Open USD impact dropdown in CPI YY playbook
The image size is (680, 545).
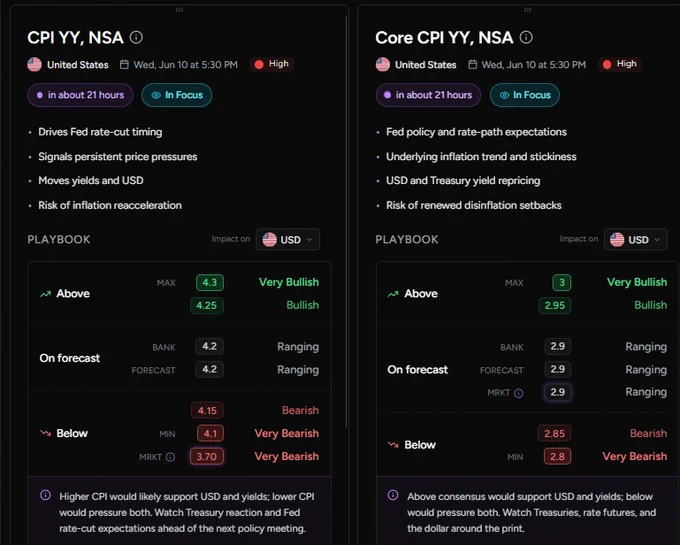click(x=288, y=239)
